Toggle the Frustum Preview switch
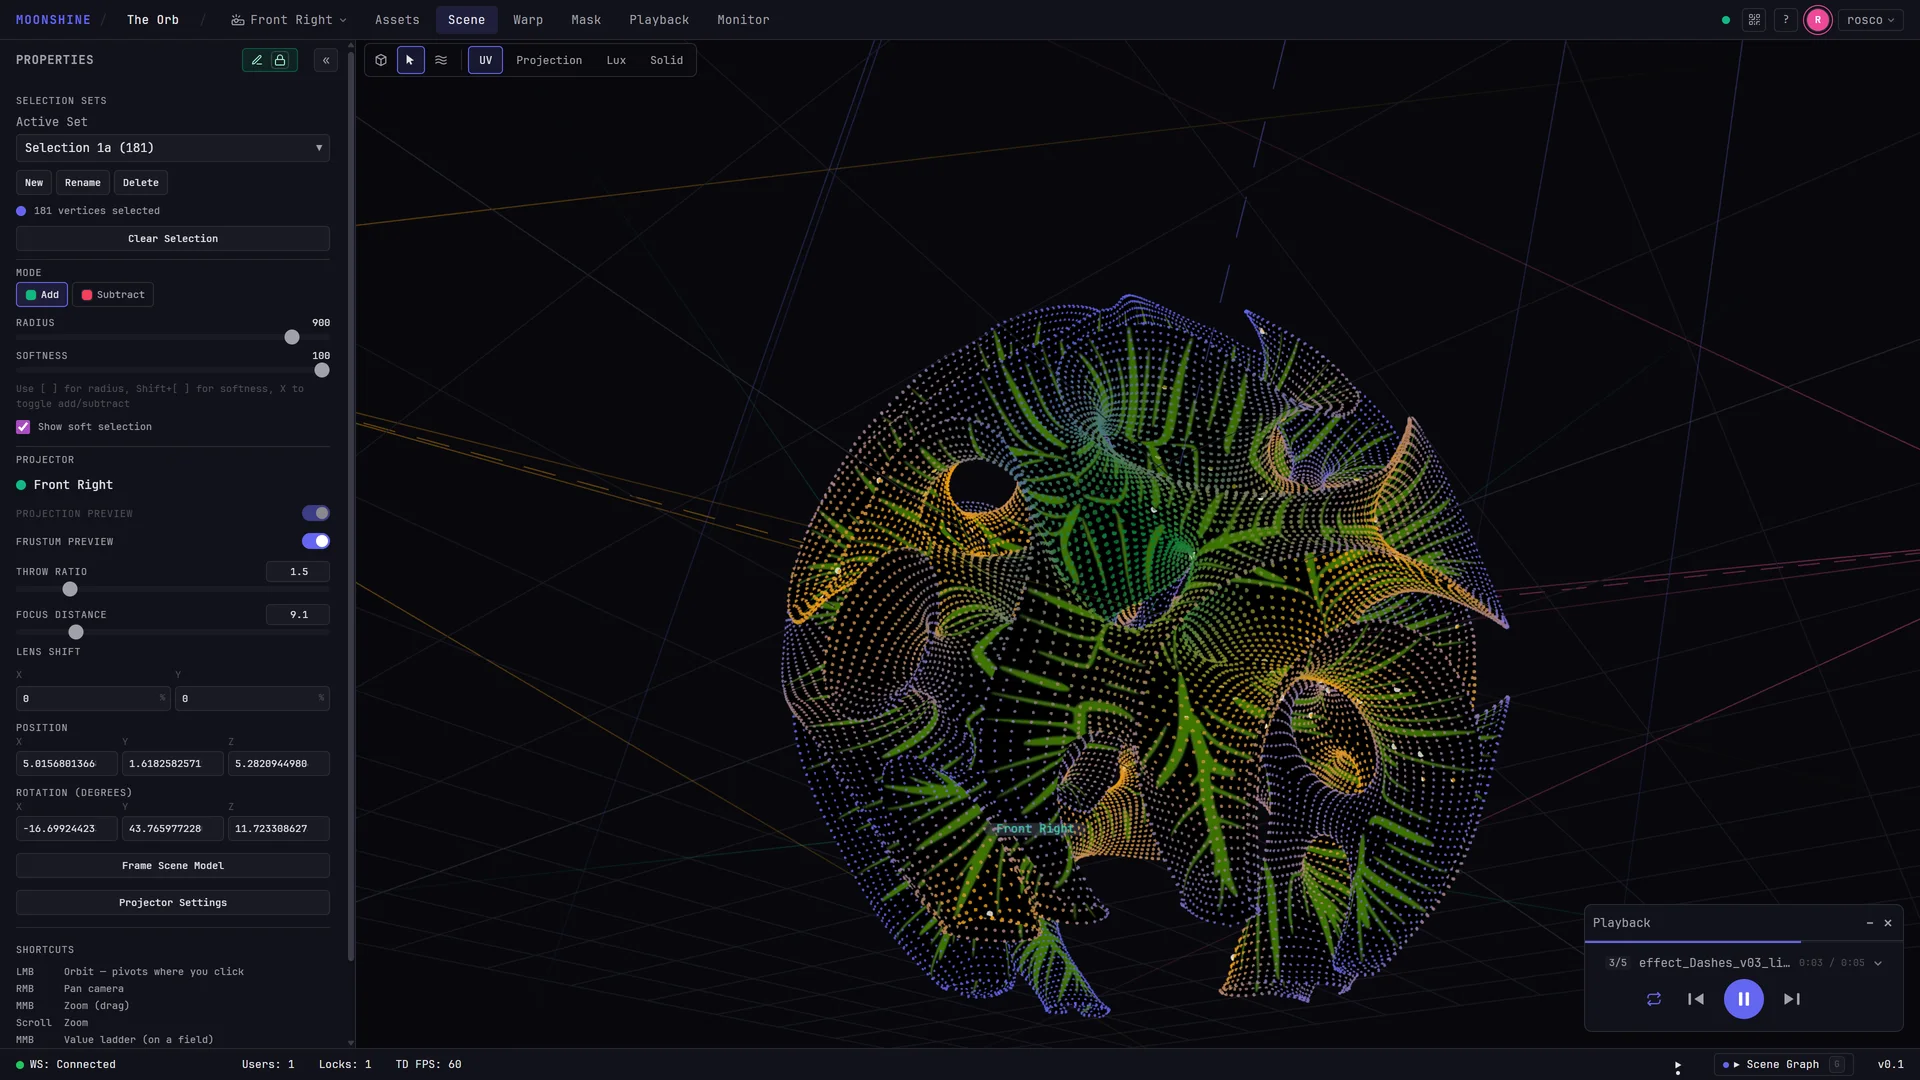Image resolution: width=1920 pixels, height=1080 pixels. [316, 541]
